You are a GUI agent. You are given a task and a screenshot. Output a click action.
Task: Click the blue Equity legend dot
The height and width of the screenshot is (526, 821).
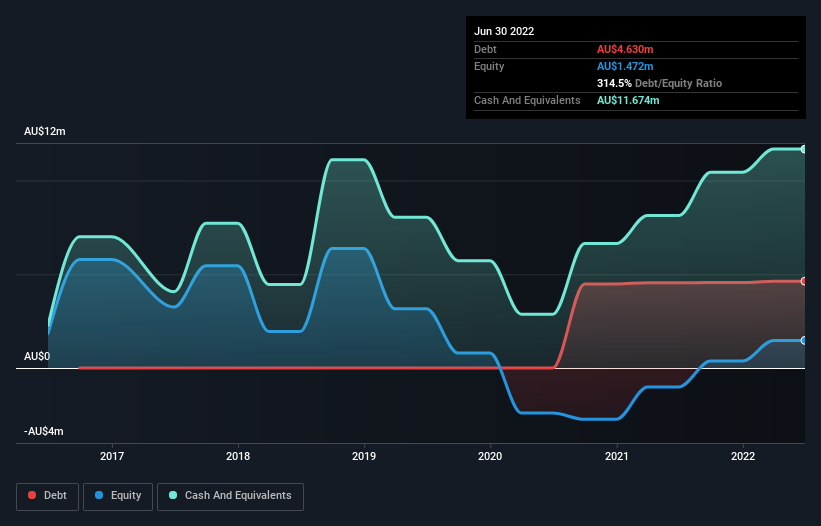tap(99, 495)
